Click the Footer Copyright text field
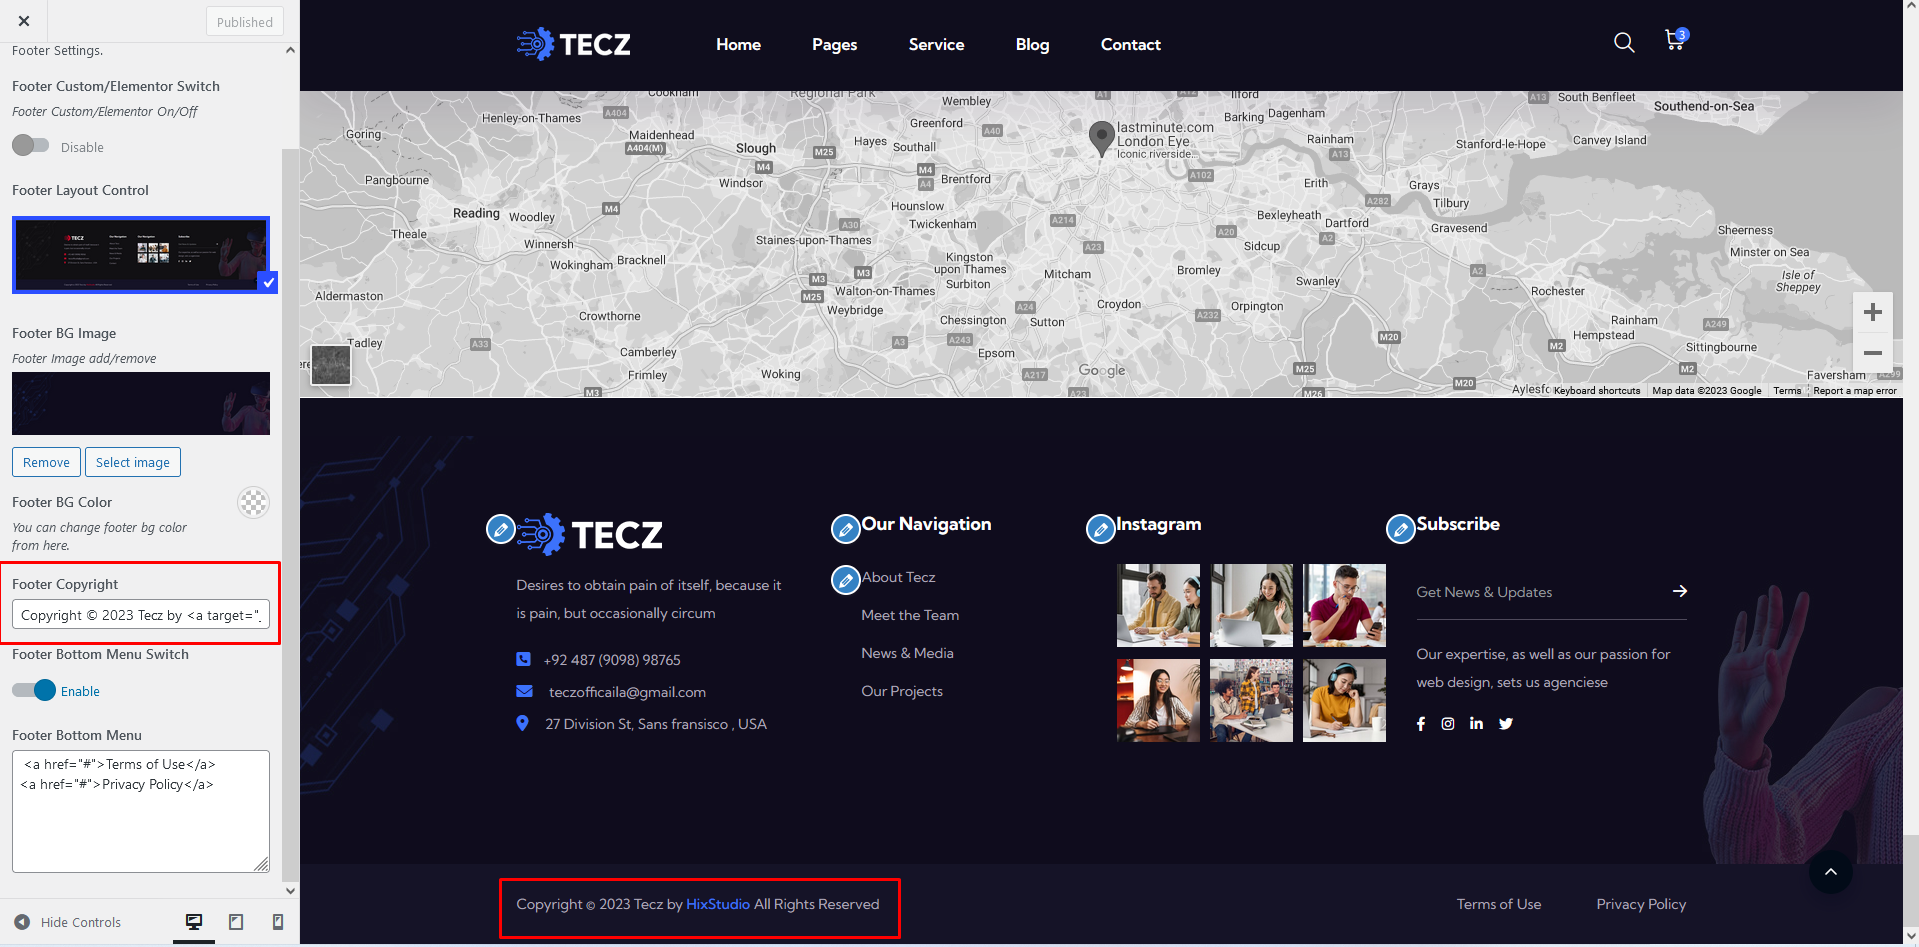1919x947 pixels. click(x=141, y=615)
